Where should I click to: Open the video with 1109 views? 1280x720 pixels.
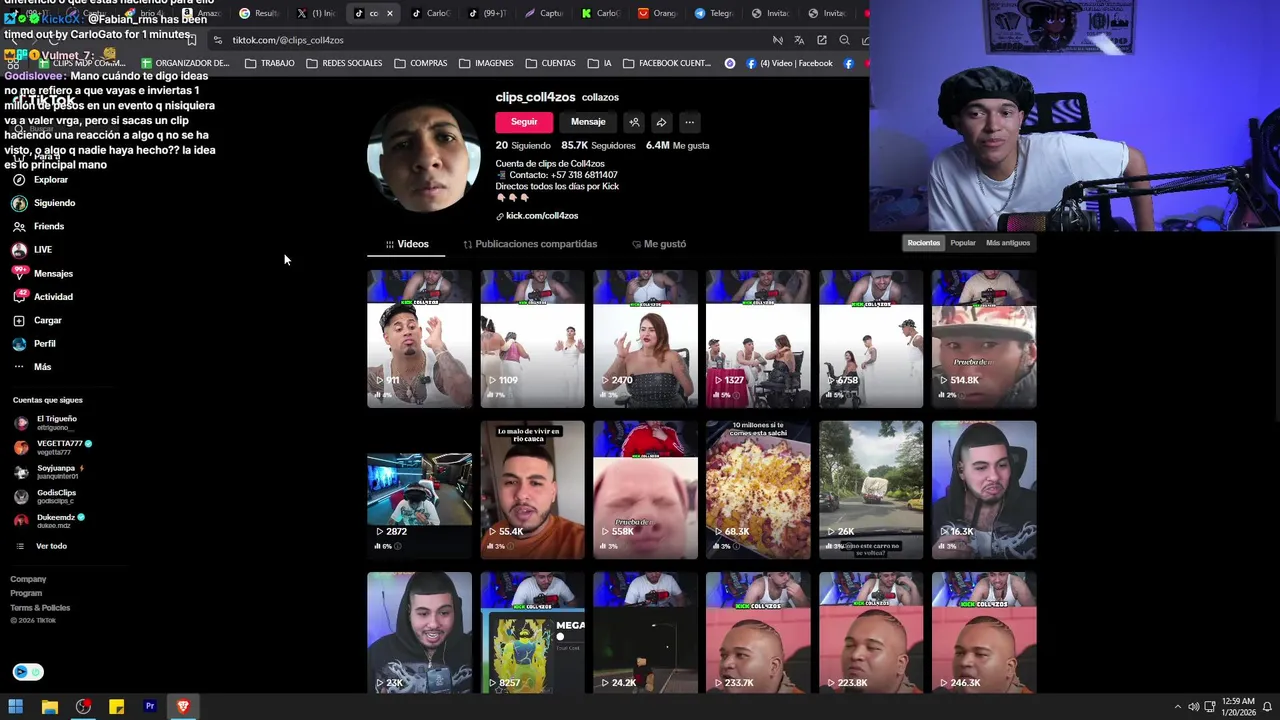tap(532, 339)
